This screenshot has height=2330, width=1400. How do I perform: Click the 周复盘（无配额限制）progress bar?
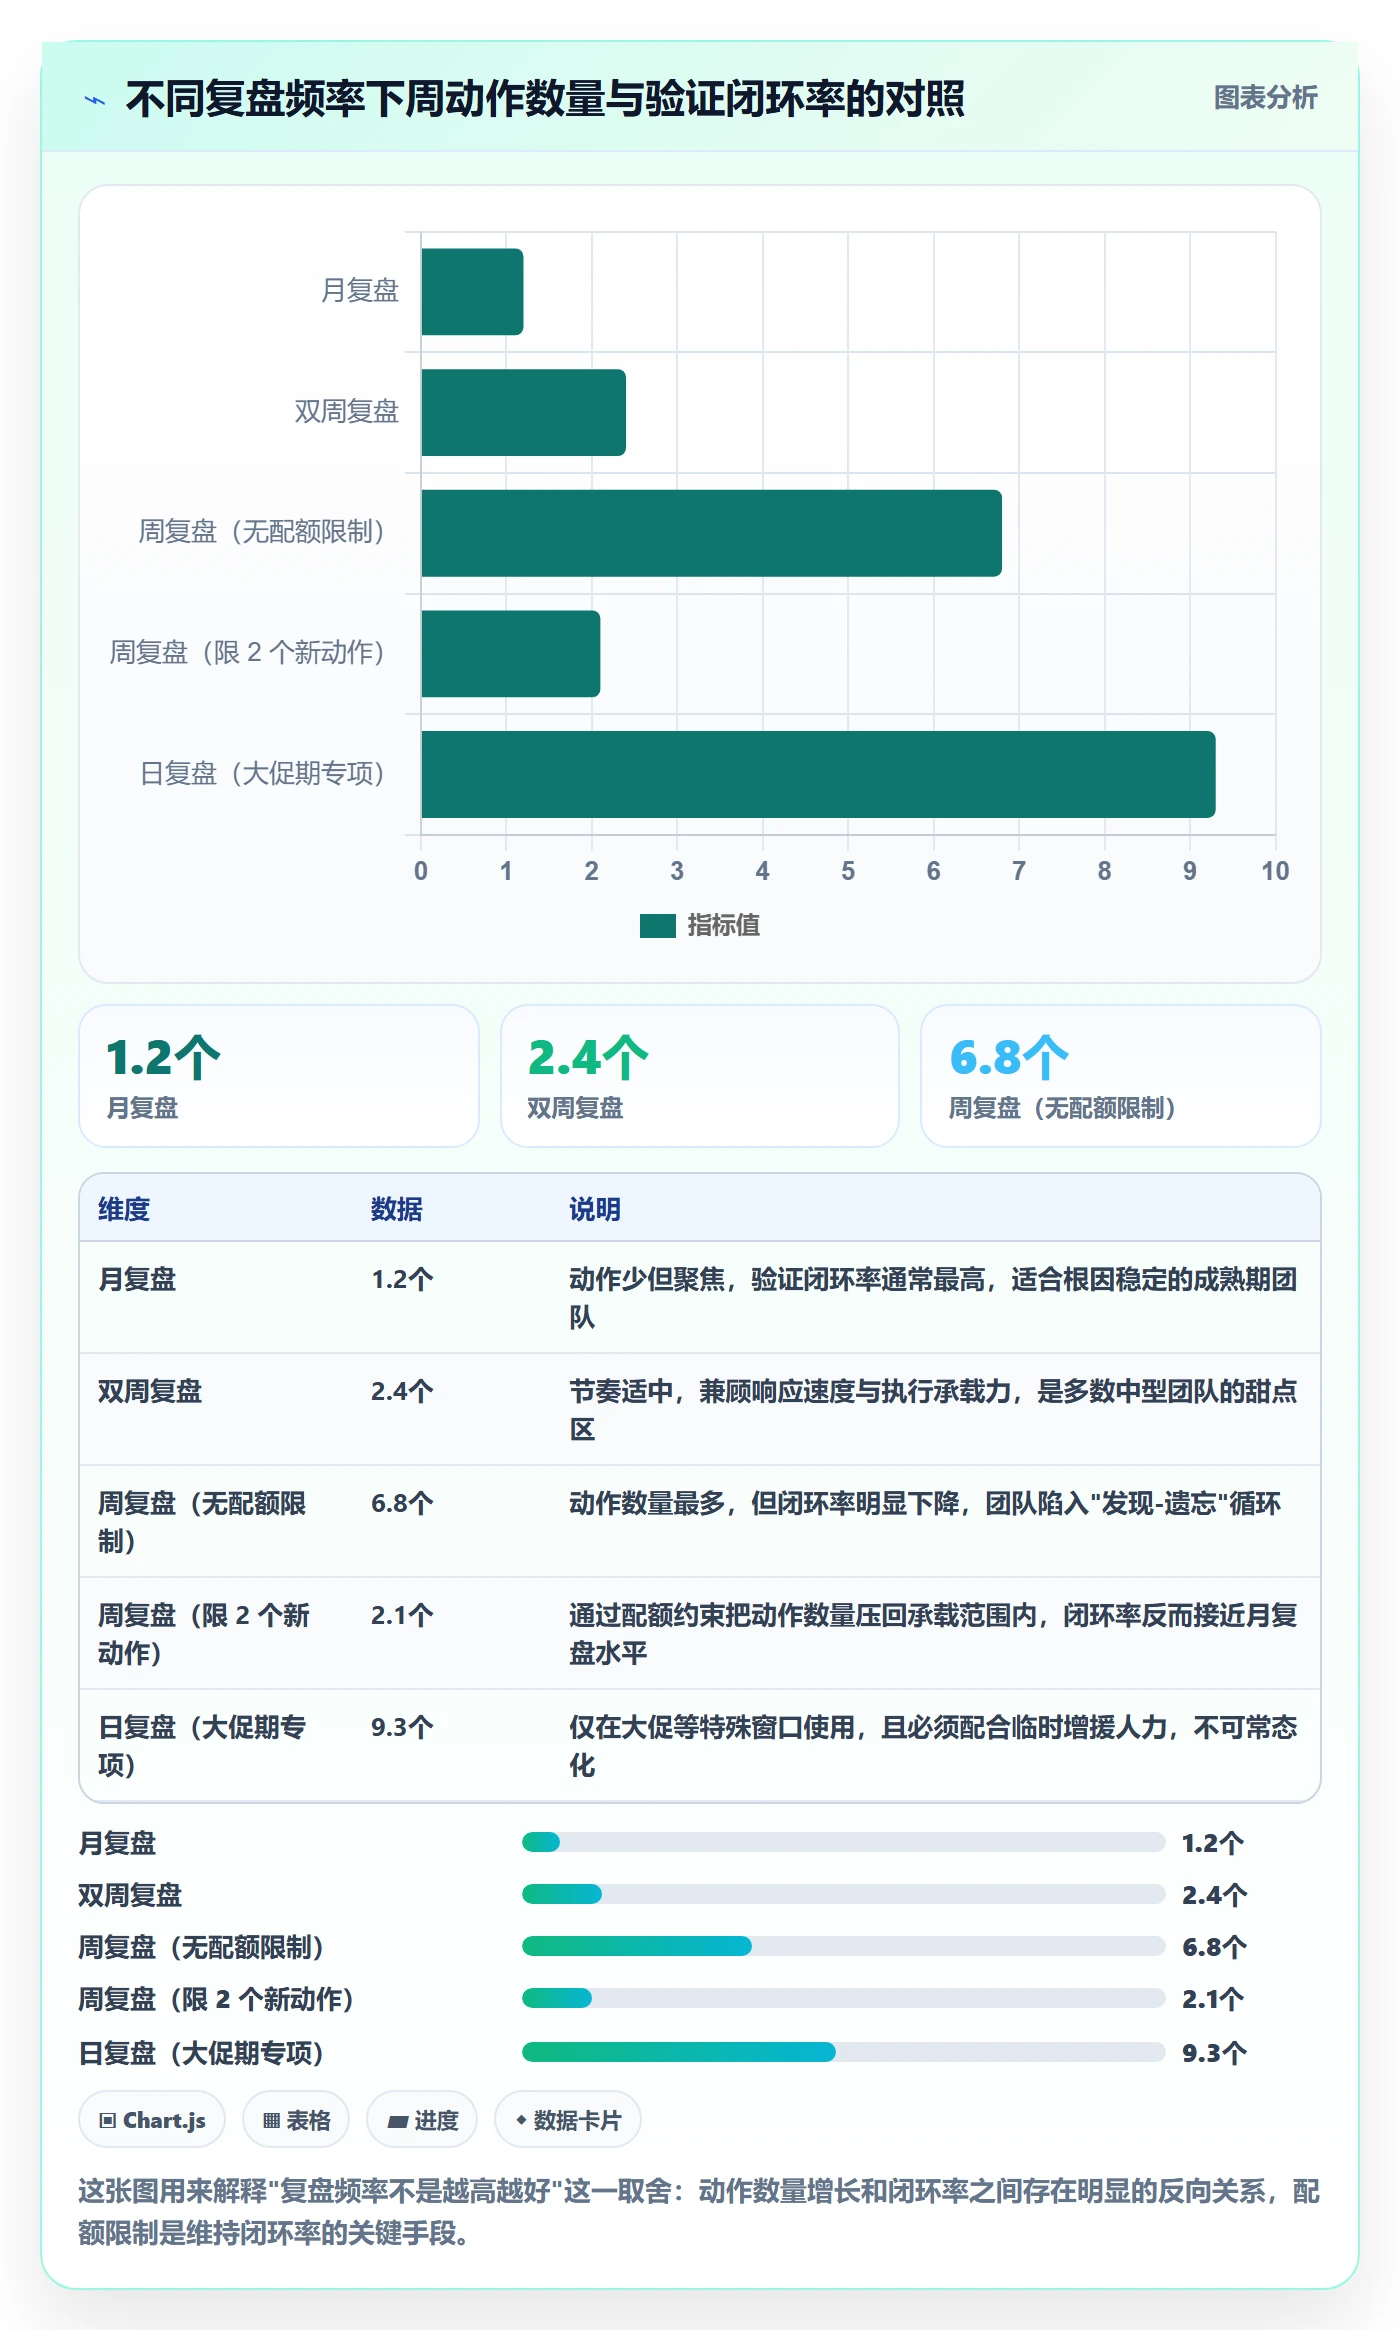[843, 1946]
